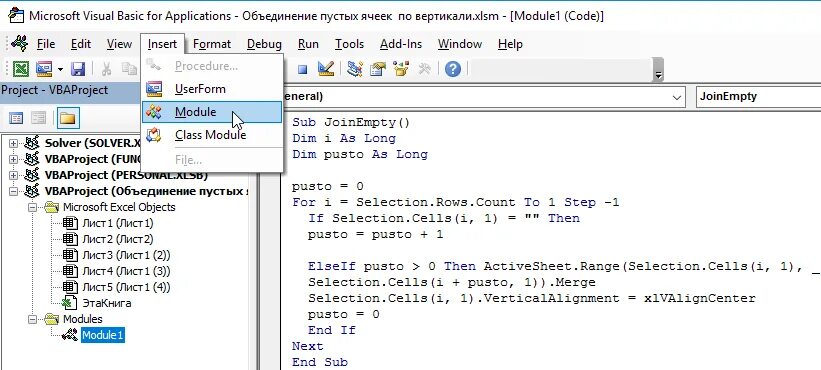
Task: Open the Window menu
Action: click(x=460, y=44)
